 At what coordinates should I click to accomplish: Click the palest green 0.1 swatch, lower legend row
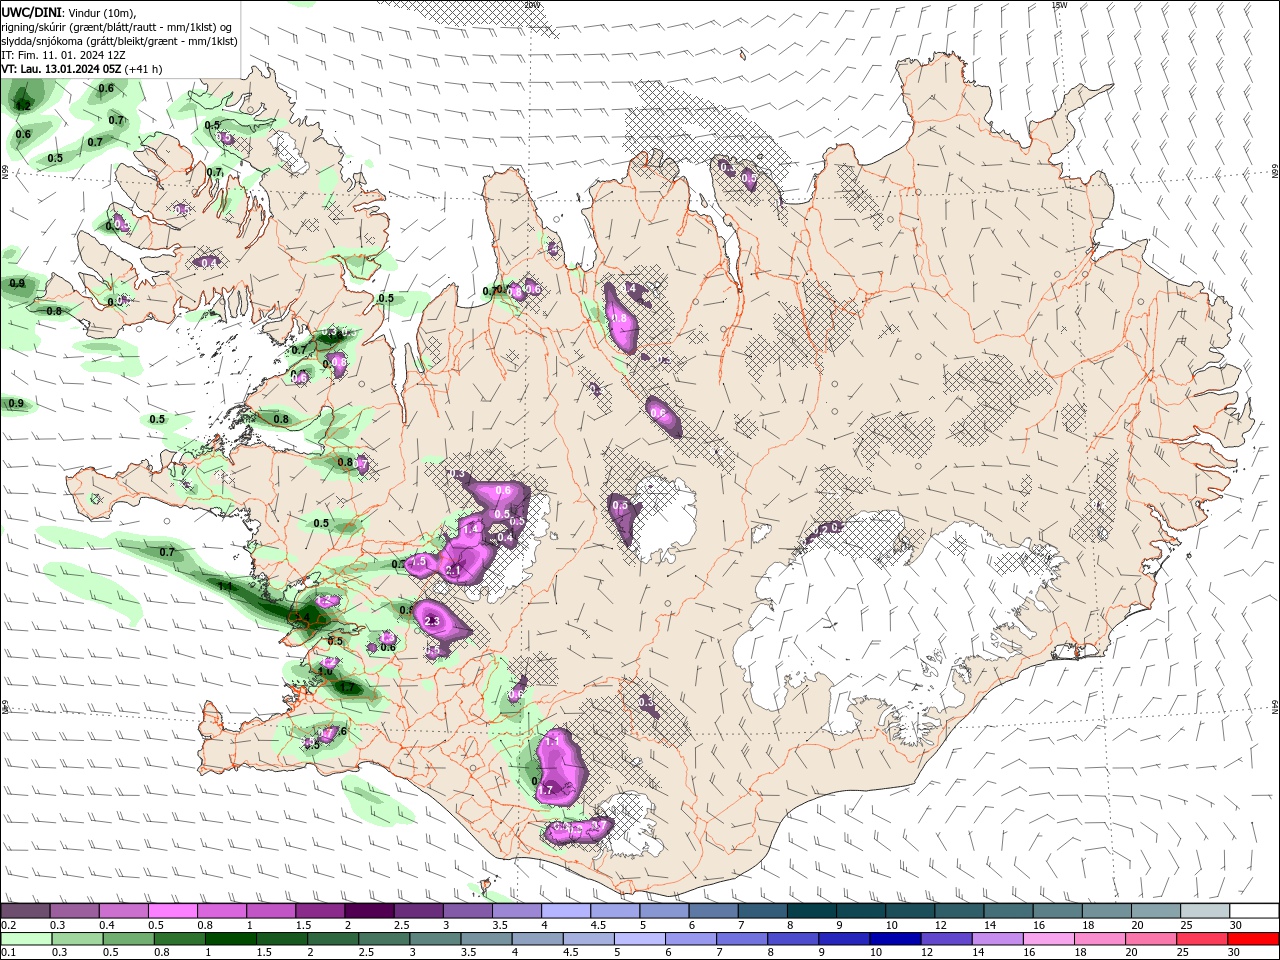pyautogui.click(x=26, y=939)
